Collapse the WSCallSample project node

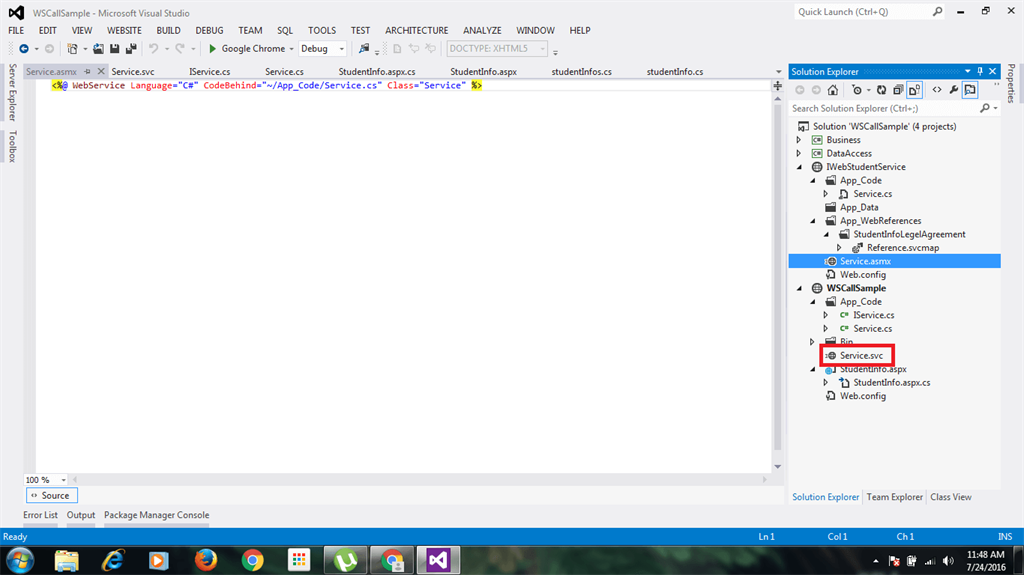(x=799, y=288)
